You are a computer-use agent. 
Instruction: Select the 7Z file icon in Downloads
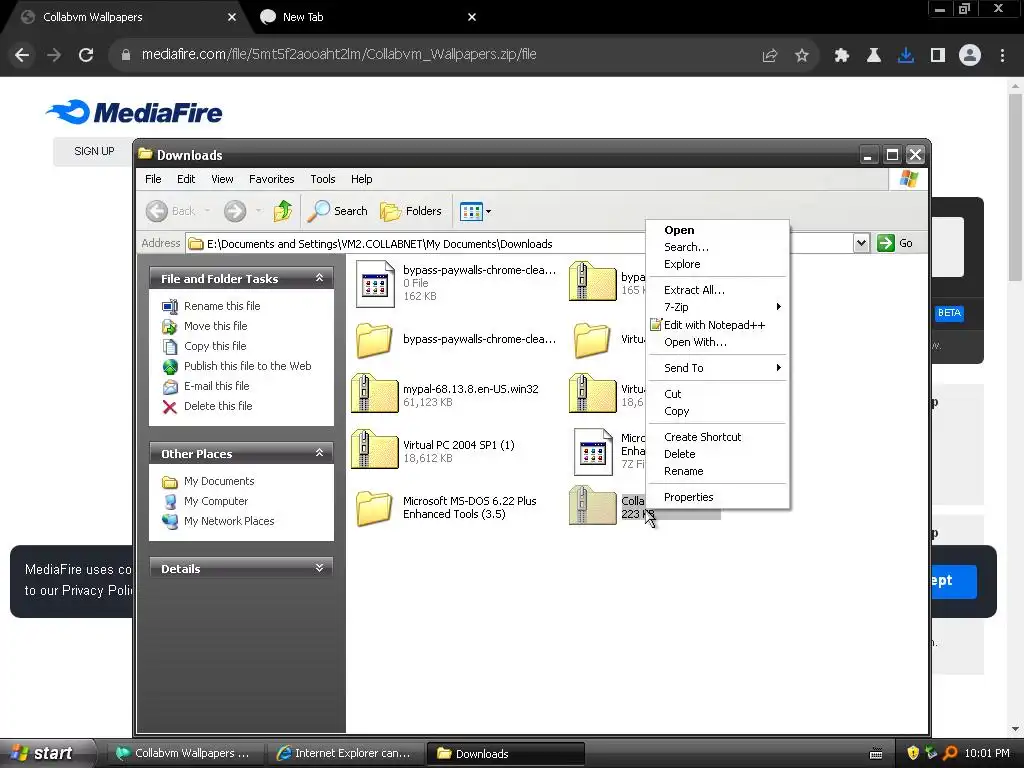(593, 452)
